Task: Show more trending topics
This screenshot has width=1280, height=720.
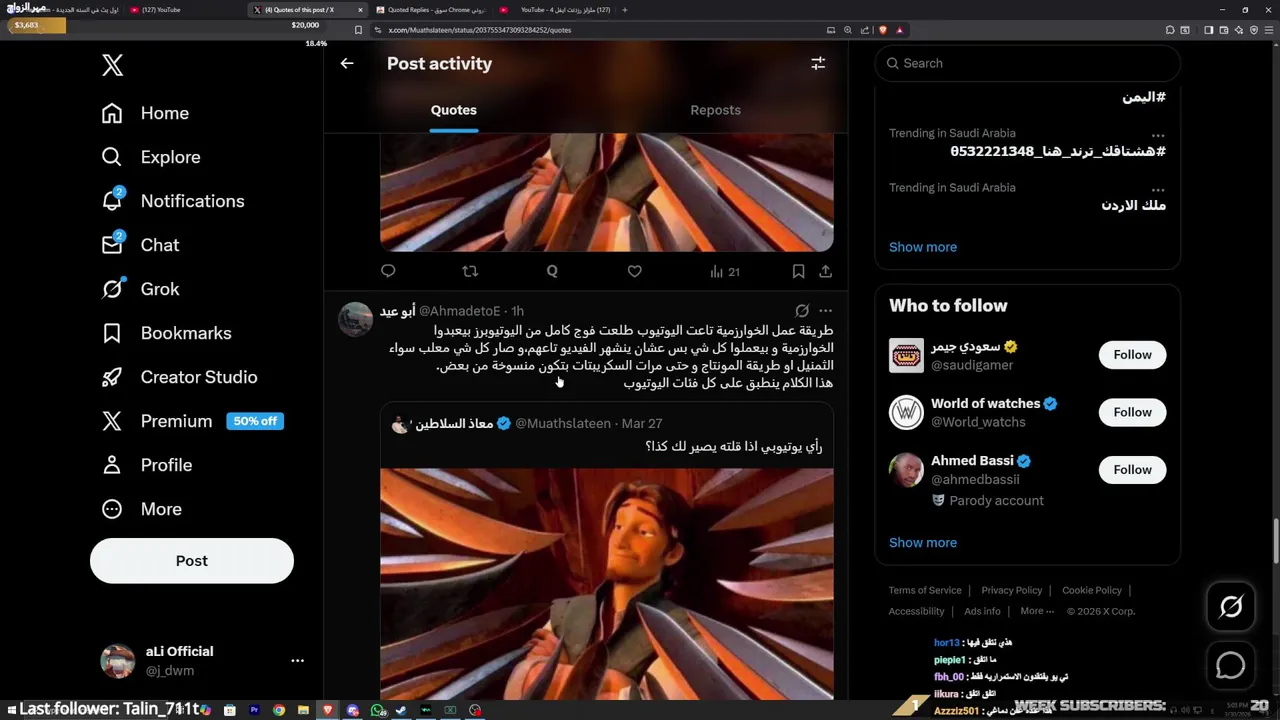Action: (x=923, y=247)
